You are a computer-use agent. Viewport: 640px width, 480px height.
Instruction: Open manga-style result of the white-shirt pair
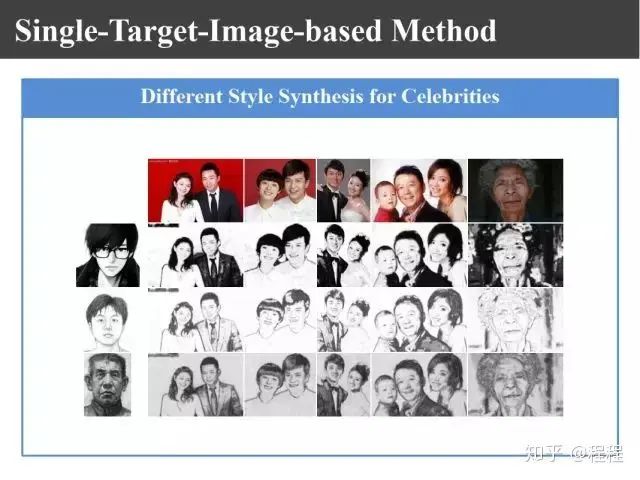click(x=280, y=255)
